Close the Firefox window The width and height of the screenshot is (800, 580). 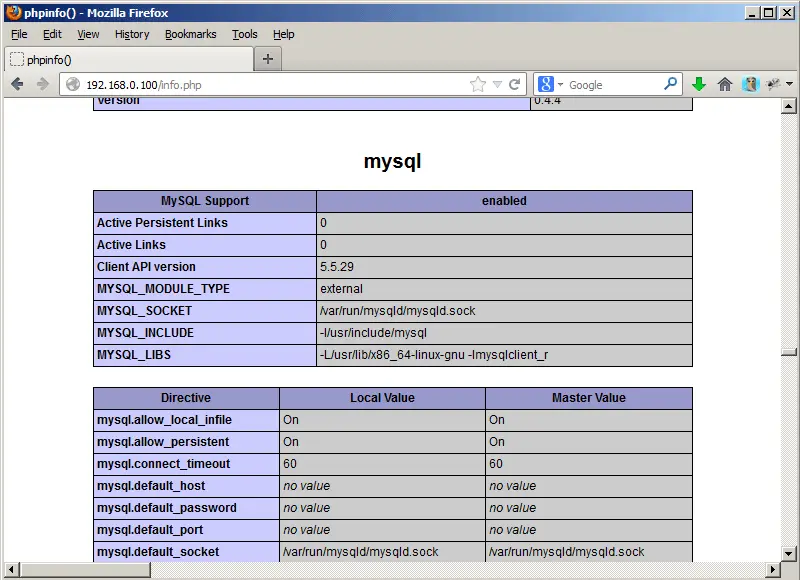787,13
